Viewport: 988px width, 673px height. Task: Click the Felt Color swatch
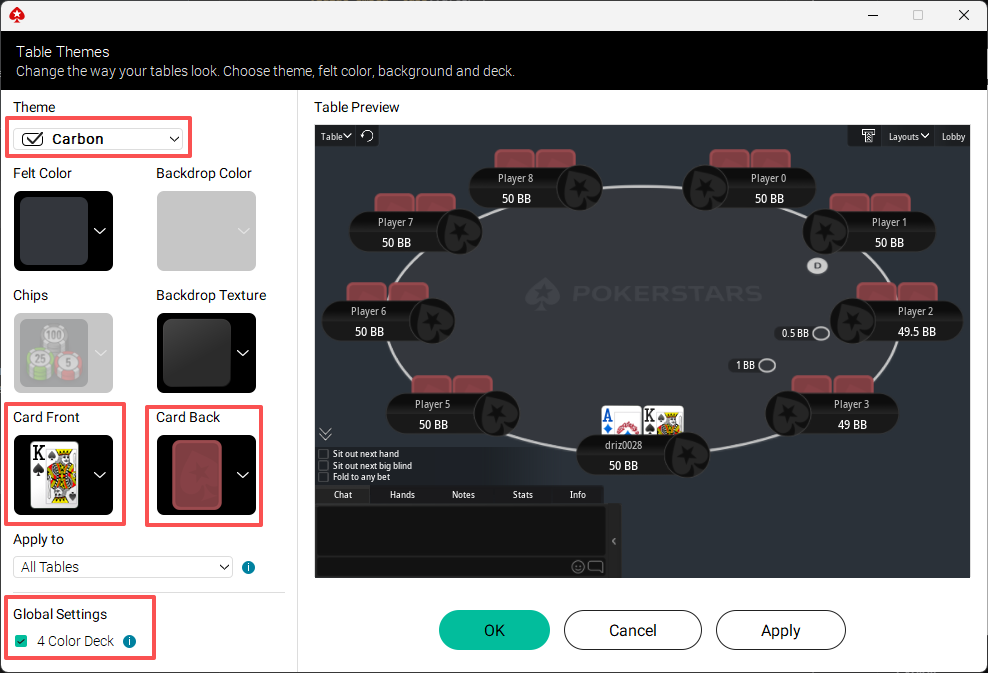[54, 231]
